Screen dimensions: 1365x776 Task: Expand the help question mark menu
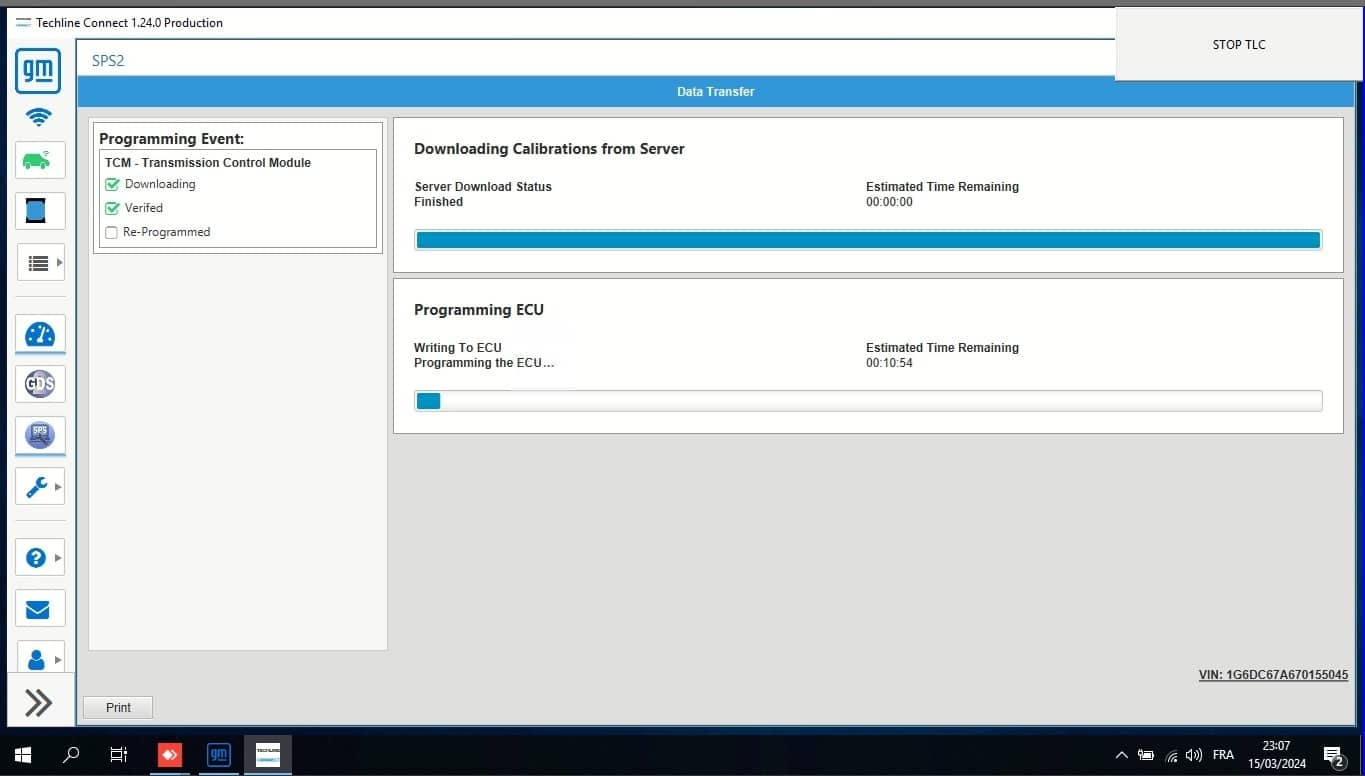(x=40, y=557)
